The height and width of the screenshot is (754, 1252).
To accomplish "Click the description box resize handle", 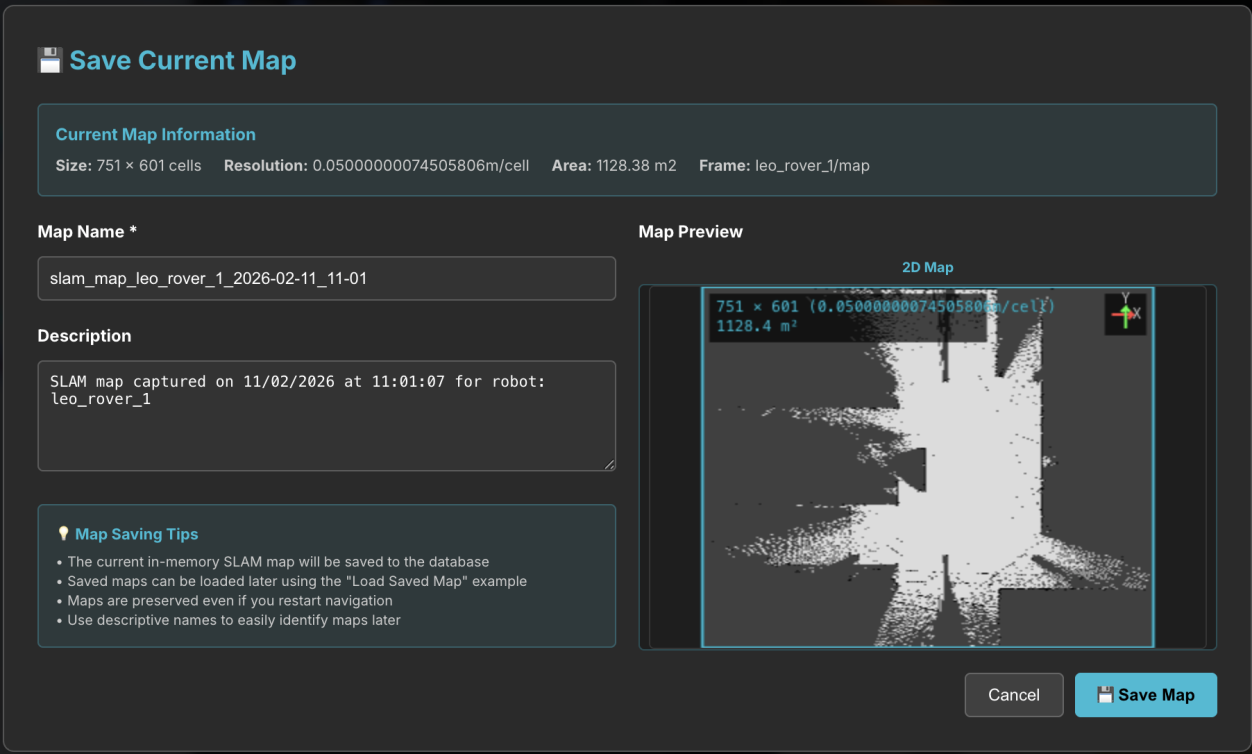I will pyautogui.click(x=609, y=464).
